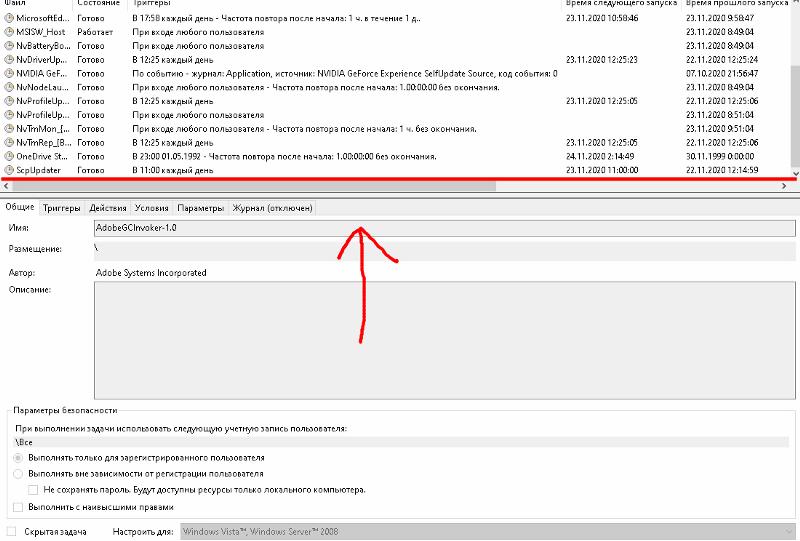Click the NvNodeLau... trigger description text
This screenshot has height=541, width=800.
[315, 87]
